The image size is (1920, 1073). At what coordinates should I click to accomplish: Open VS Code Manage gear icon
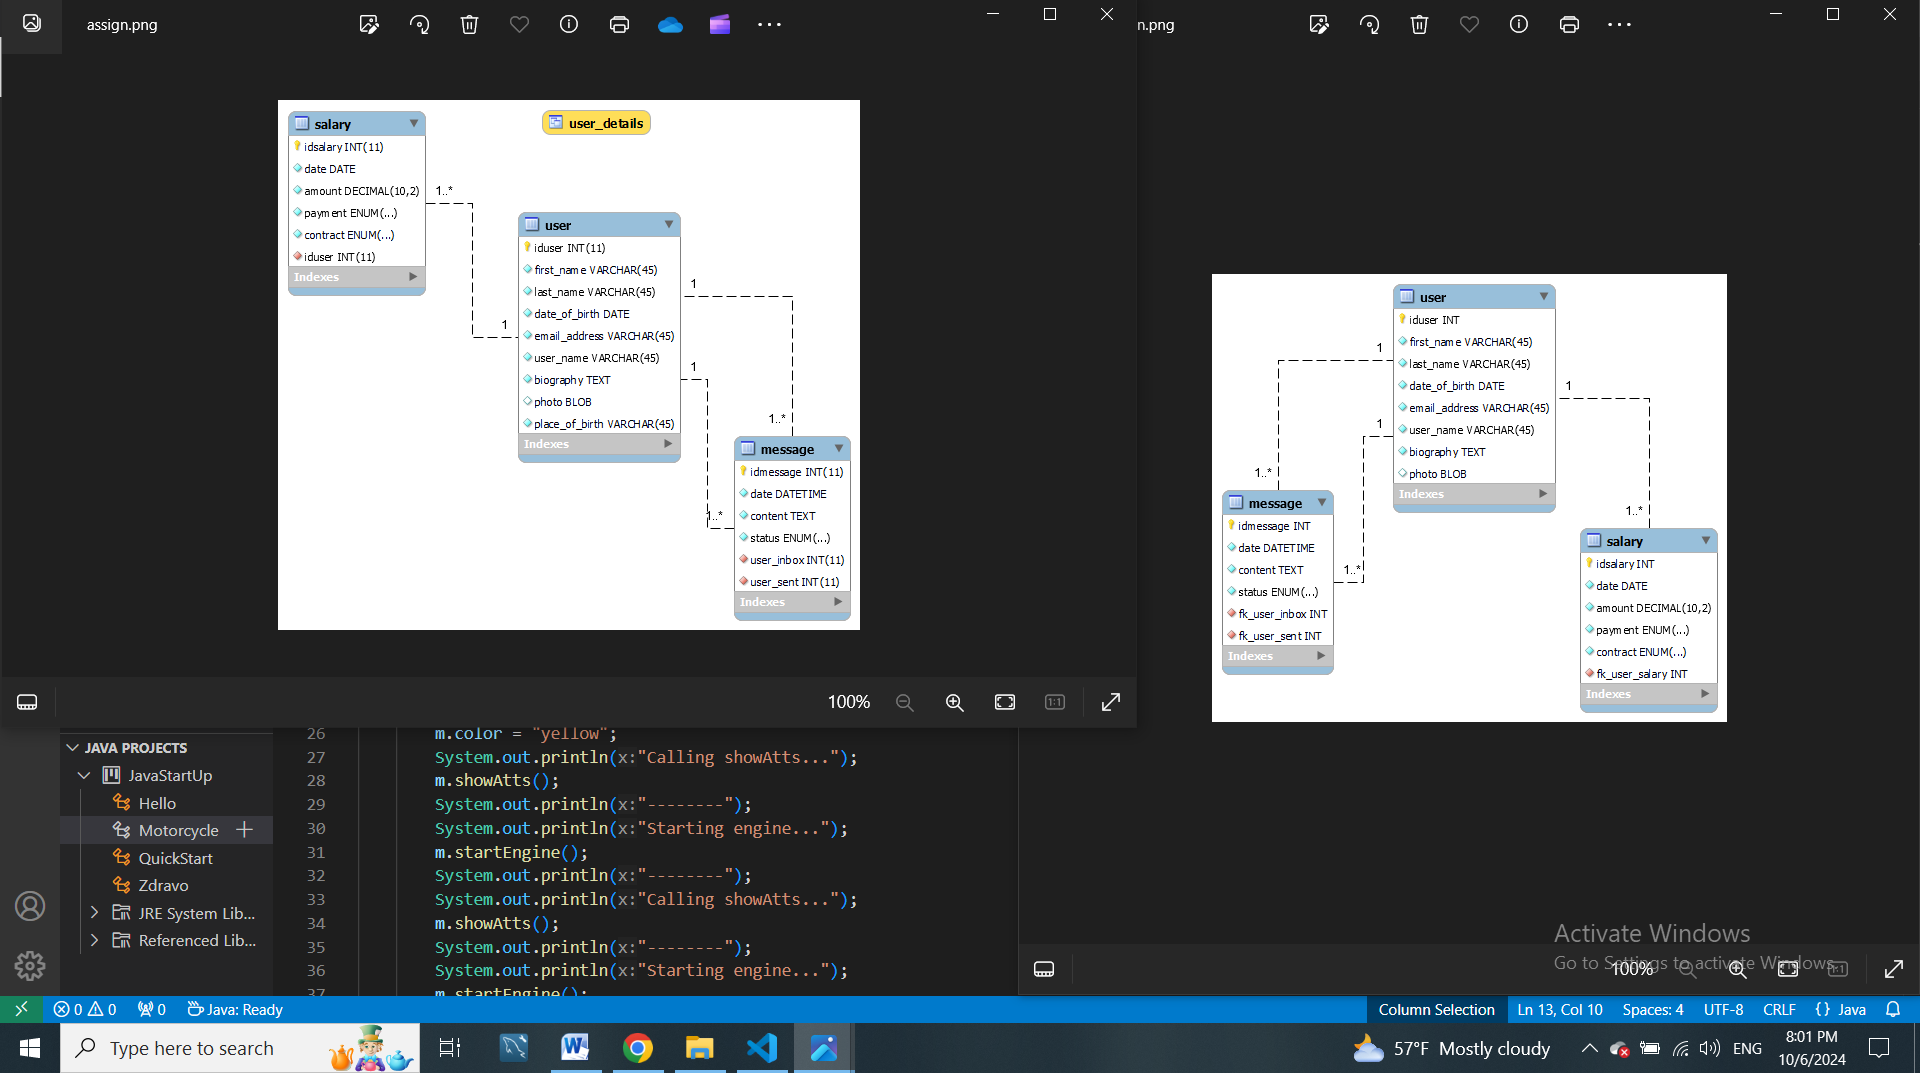[30, 965]
